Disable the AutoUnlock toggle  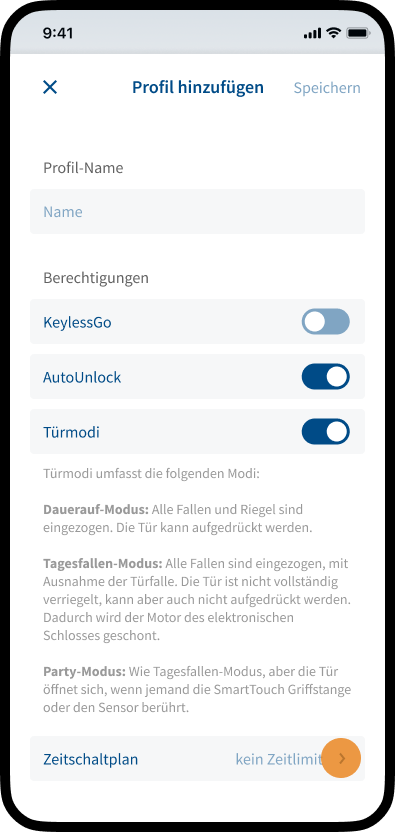coord(325,377)
